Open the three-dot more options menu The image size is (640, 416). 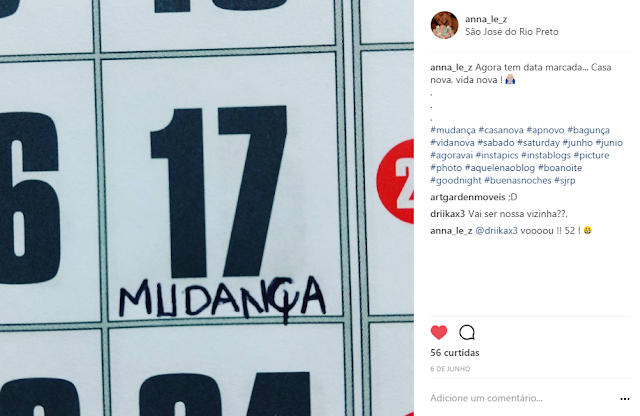coord(624,399)
